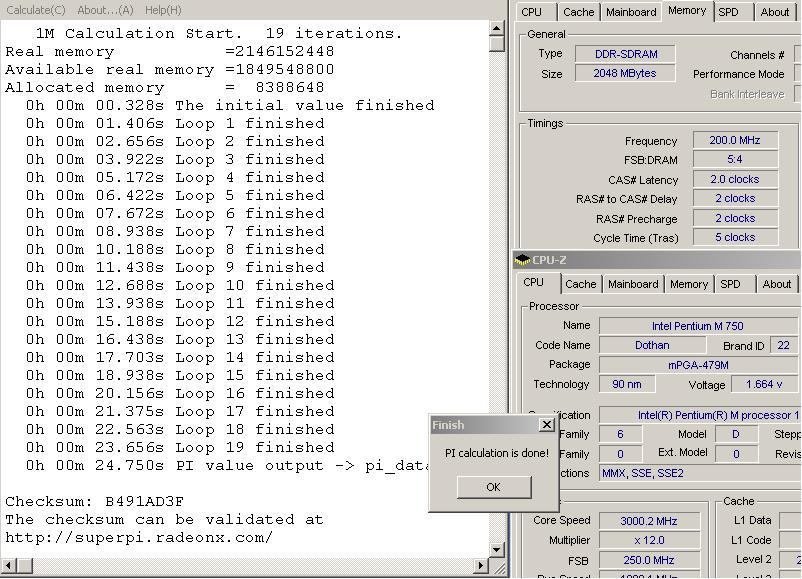The image size is (802, 579).
Task: Open SPD tab in upper CPU-Z window
Action: click(x=728, y=12)
